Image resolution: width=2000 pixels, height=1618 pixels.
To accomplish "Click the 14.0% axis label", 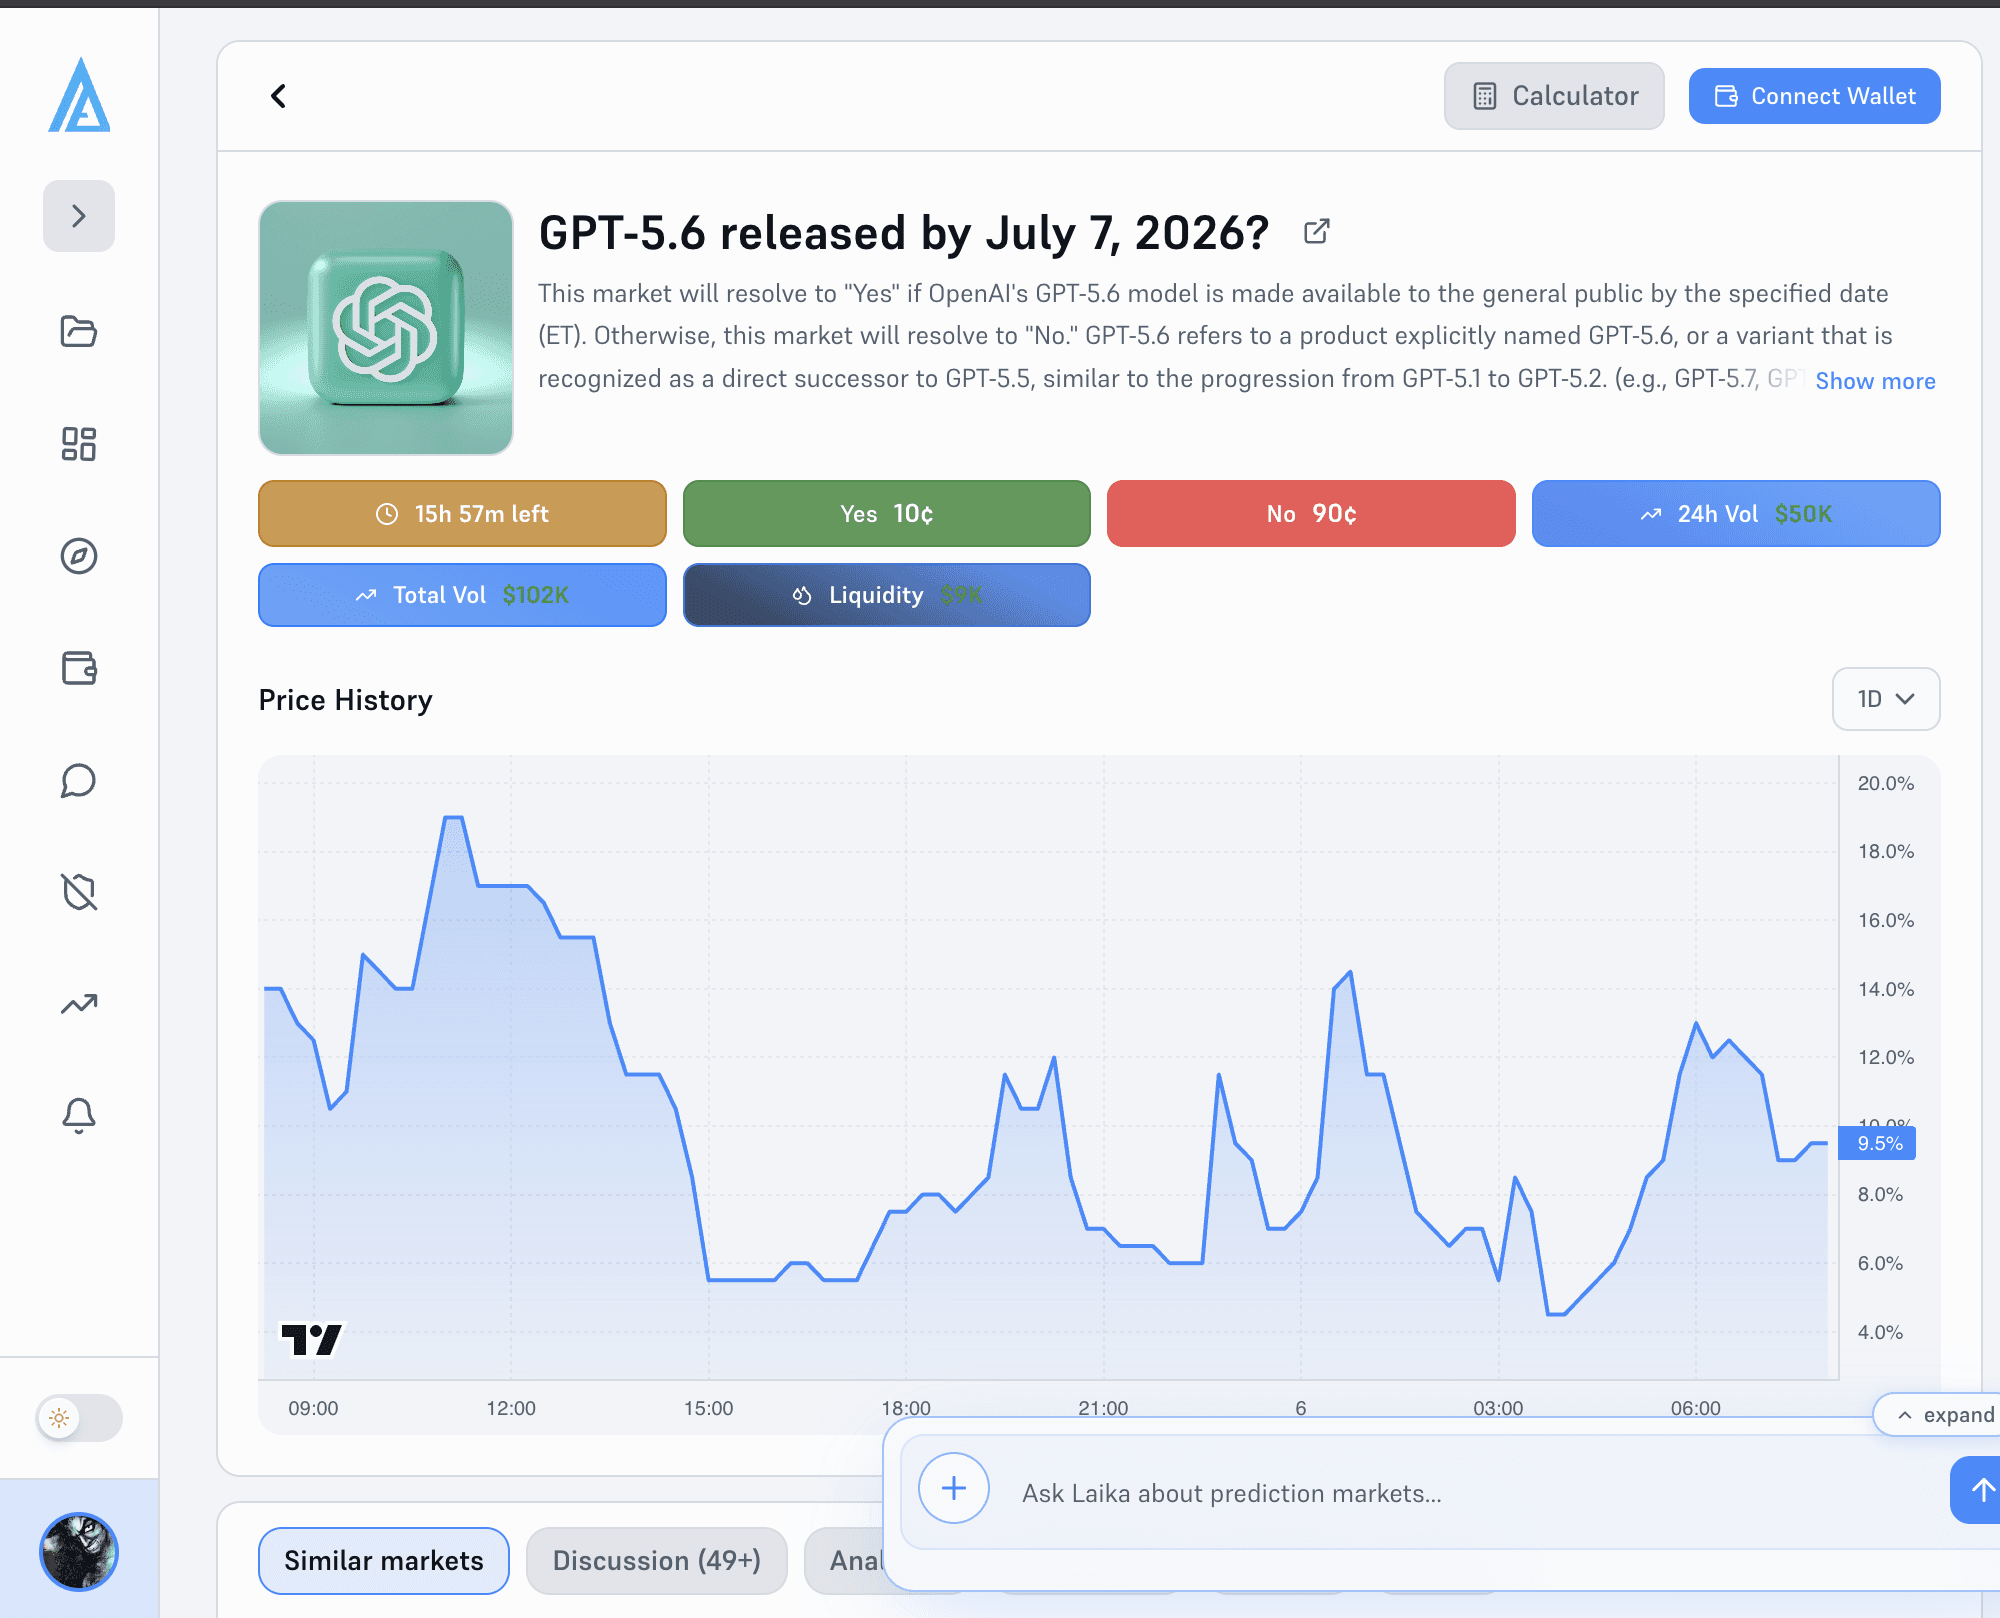I will pyautogui.click(x=1885, y=989).
